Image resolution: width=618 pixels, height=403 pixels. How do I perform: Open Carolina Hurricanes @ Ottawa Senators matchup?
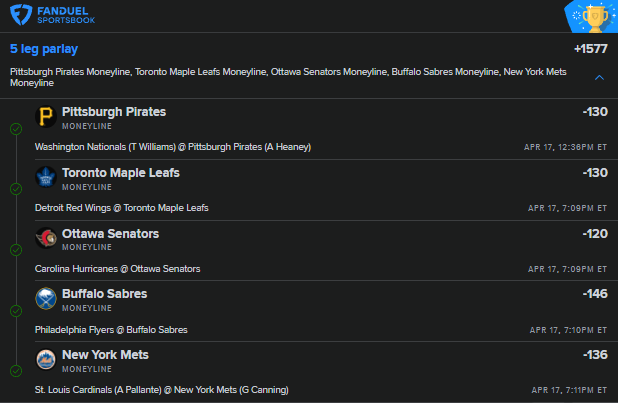117,269
